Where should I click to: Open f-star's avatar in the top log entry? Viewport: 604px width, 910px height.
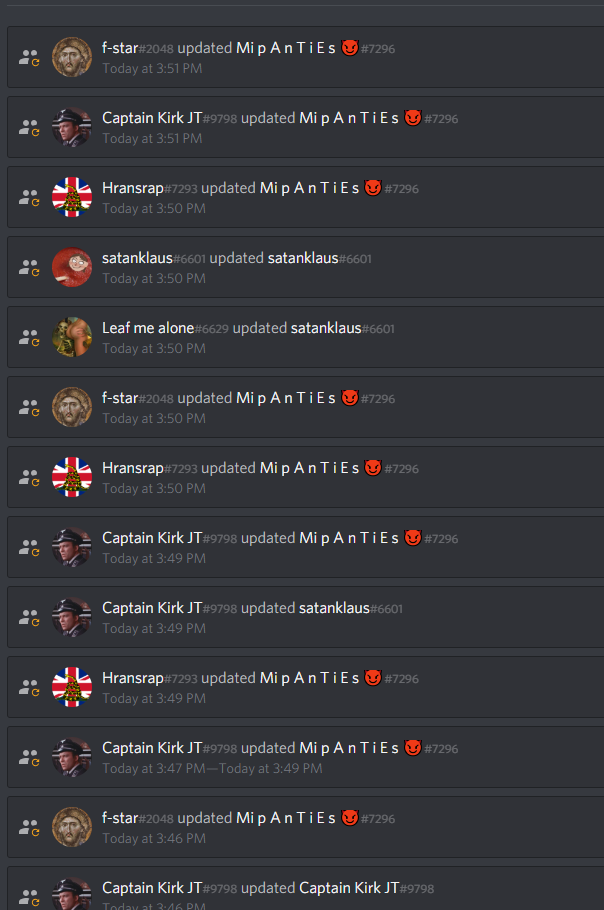72,57
